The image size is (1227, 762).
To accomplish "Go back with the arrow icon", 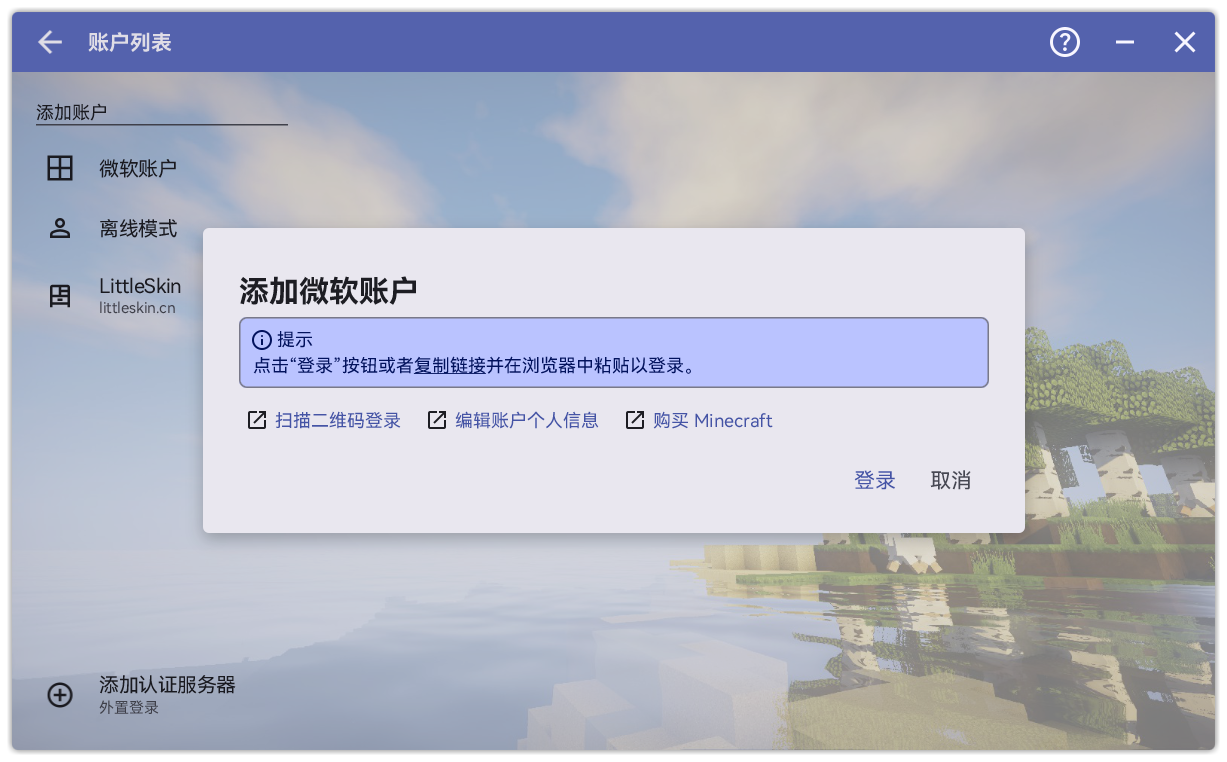I will [x=49, y=42].
